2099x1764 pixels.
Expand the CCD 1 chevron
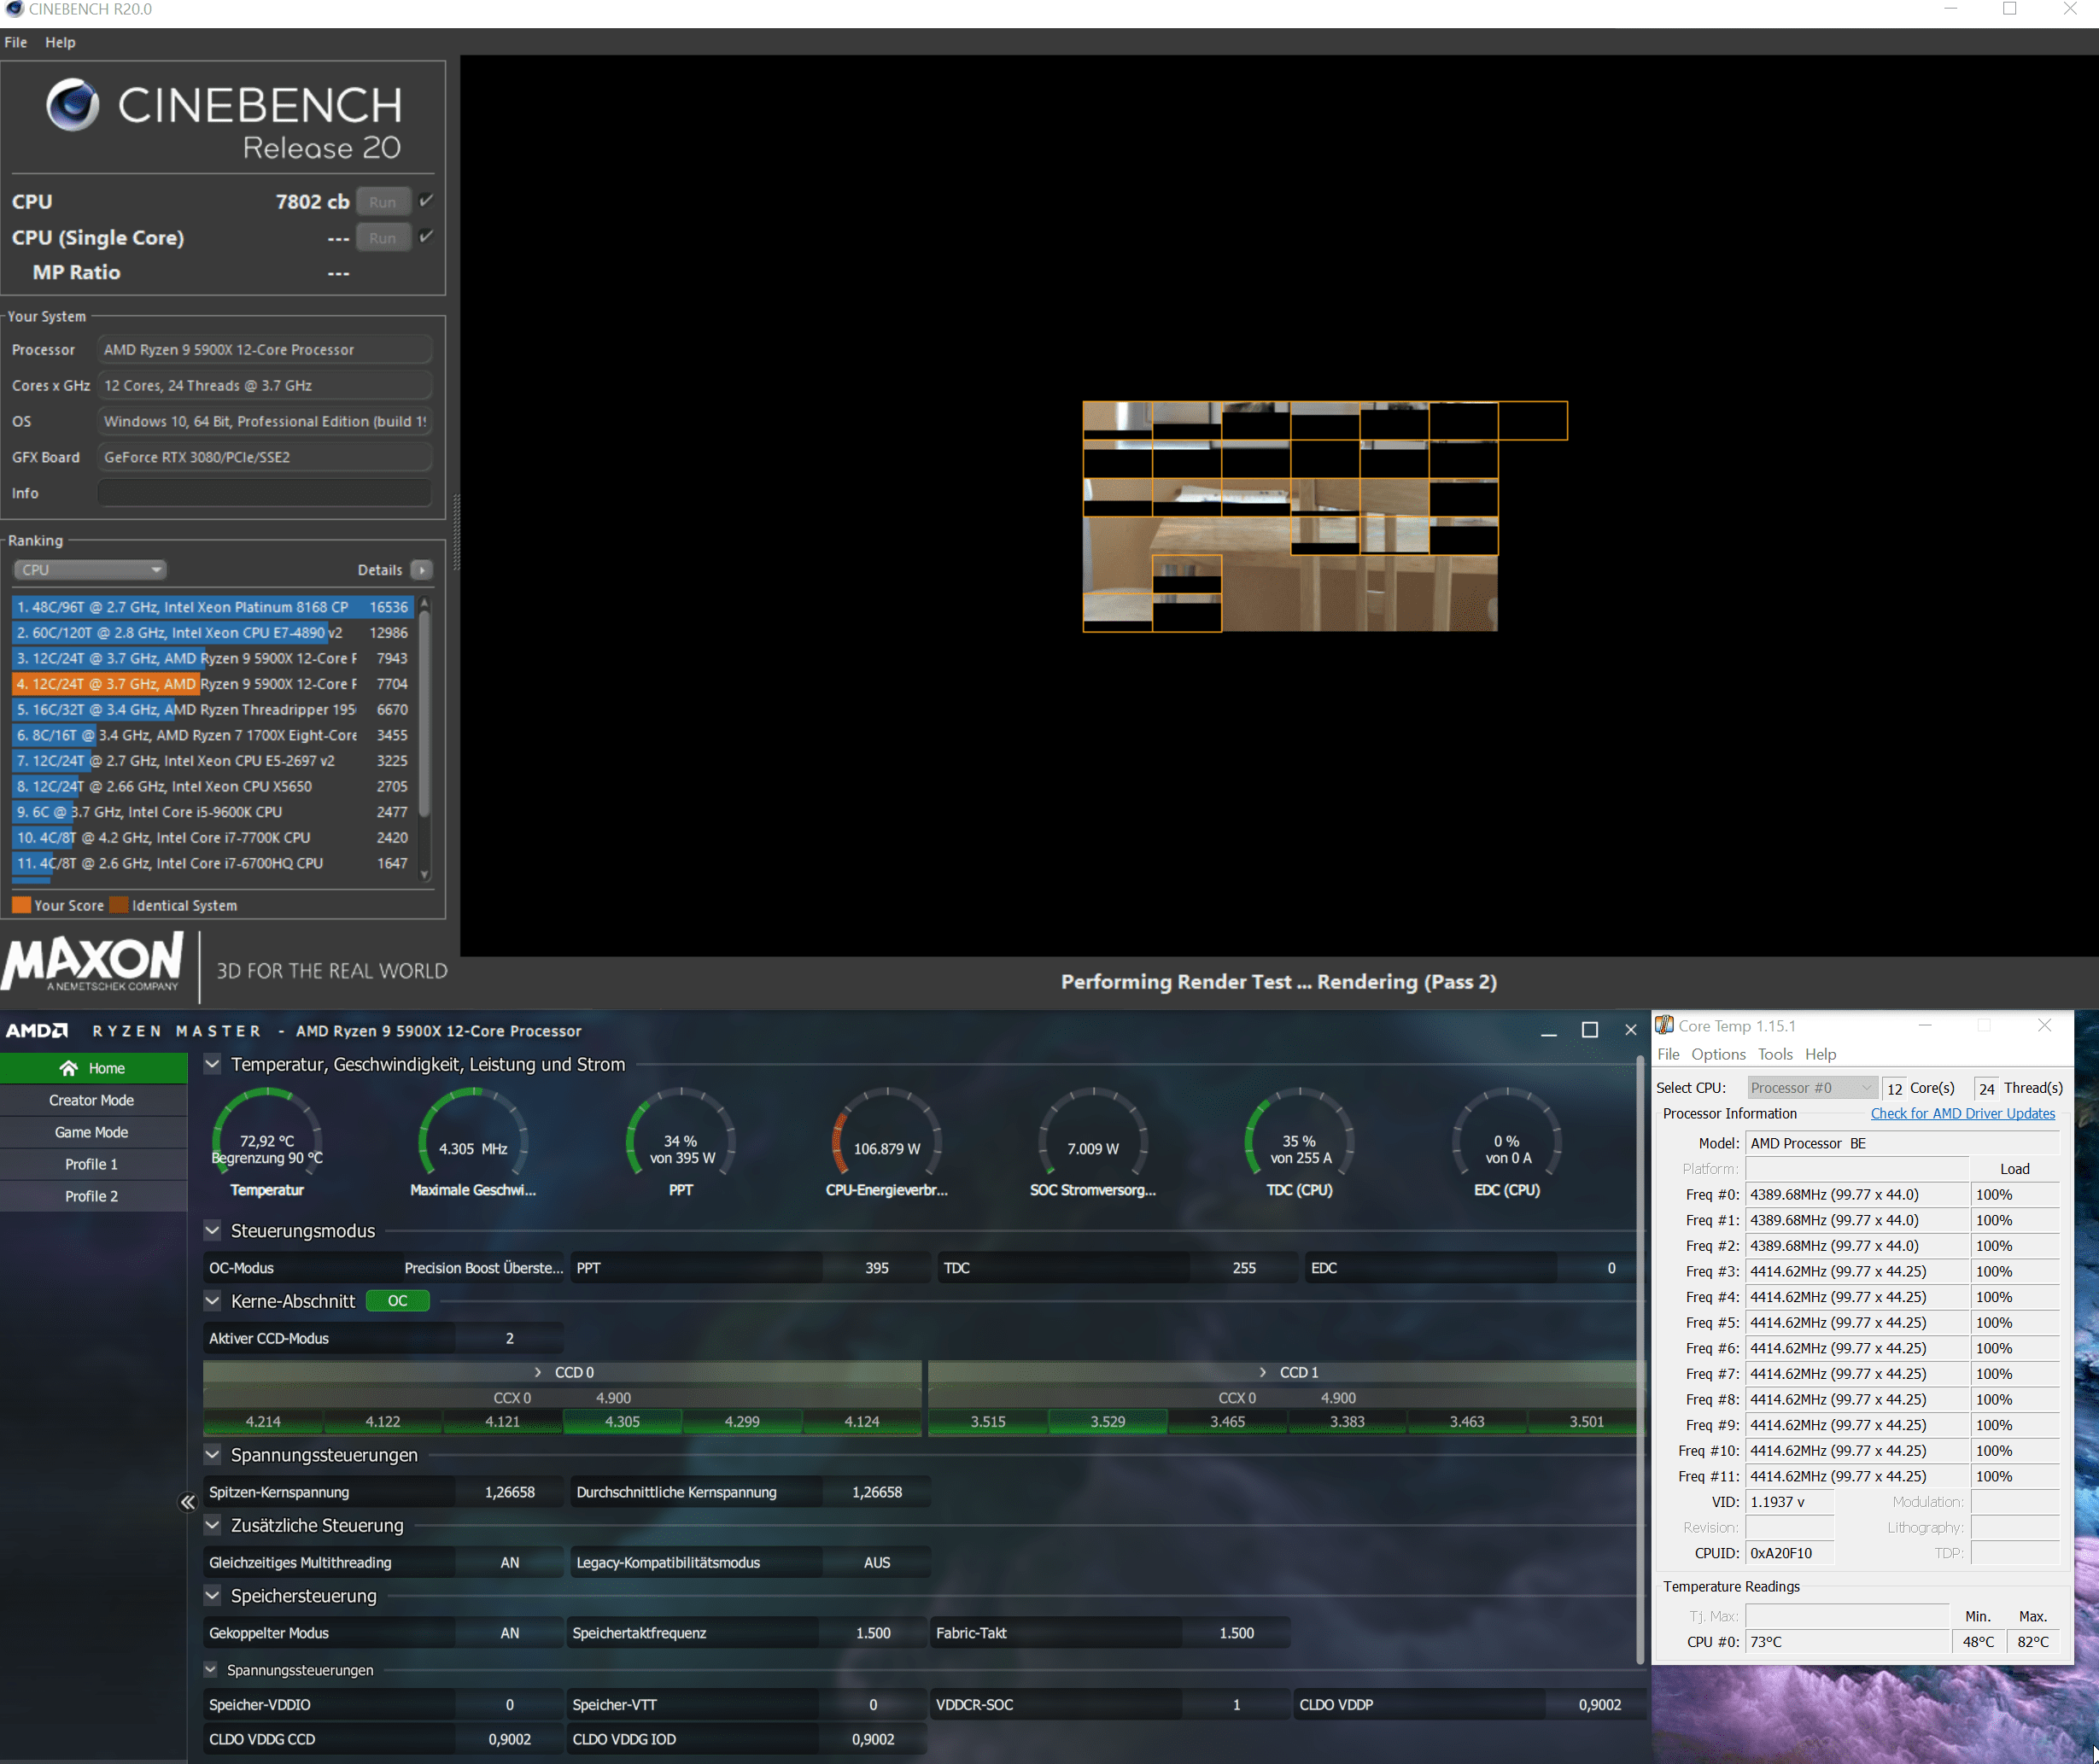[x=1263, y=1372]
